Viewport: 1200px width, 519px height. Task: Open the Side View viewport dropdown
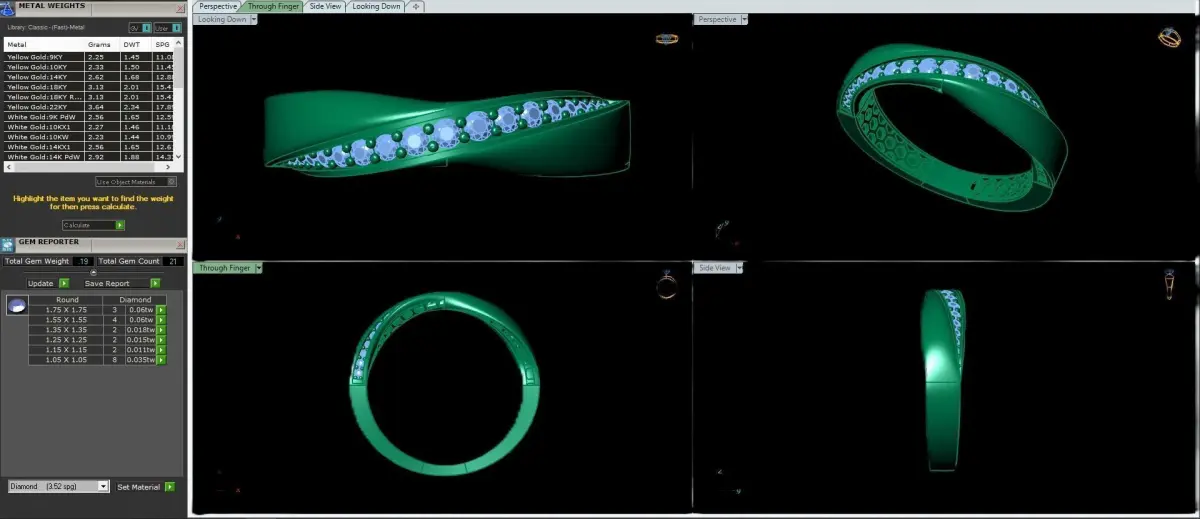740,268
